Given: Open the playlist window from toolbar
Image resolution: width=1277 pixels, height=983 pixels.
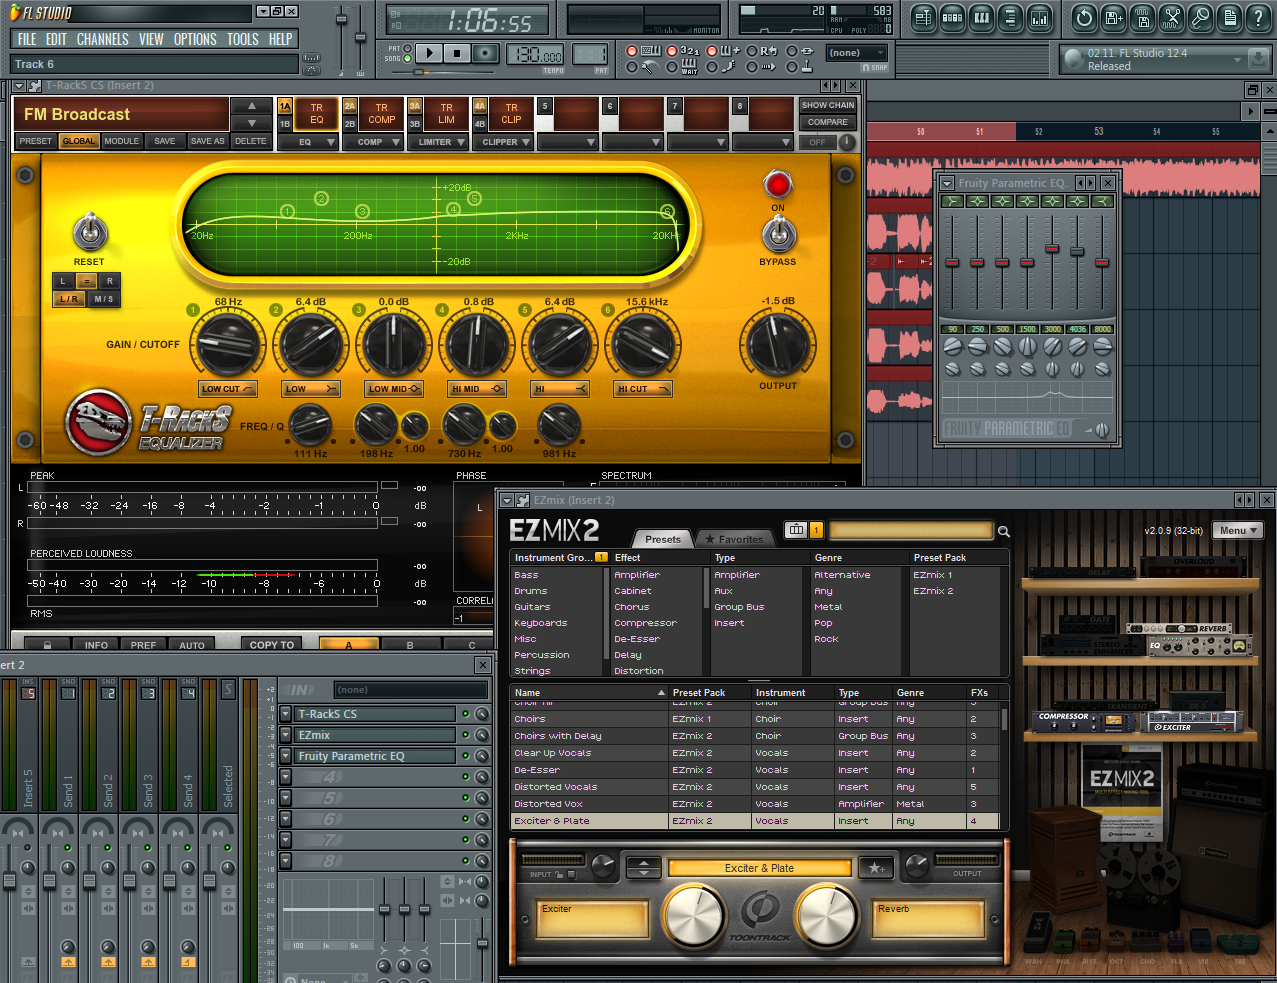Looking at the screenshot, I should click(x=923, y=17).
